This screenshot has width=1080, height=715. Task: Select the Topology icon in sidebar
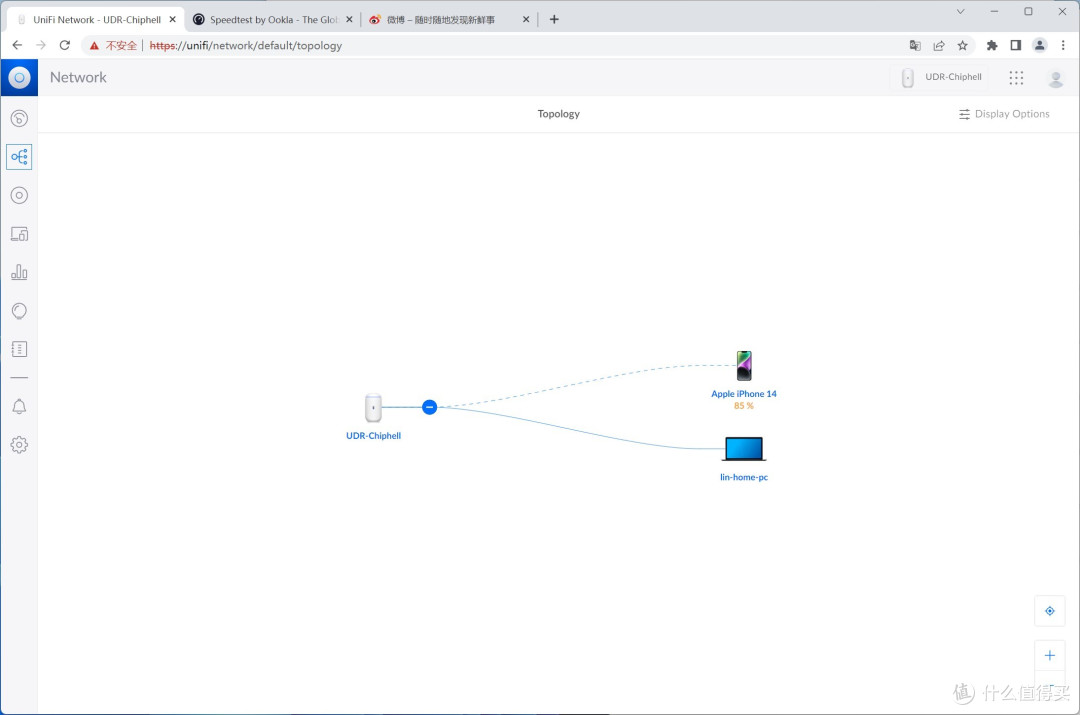click(x=19, y=157)
